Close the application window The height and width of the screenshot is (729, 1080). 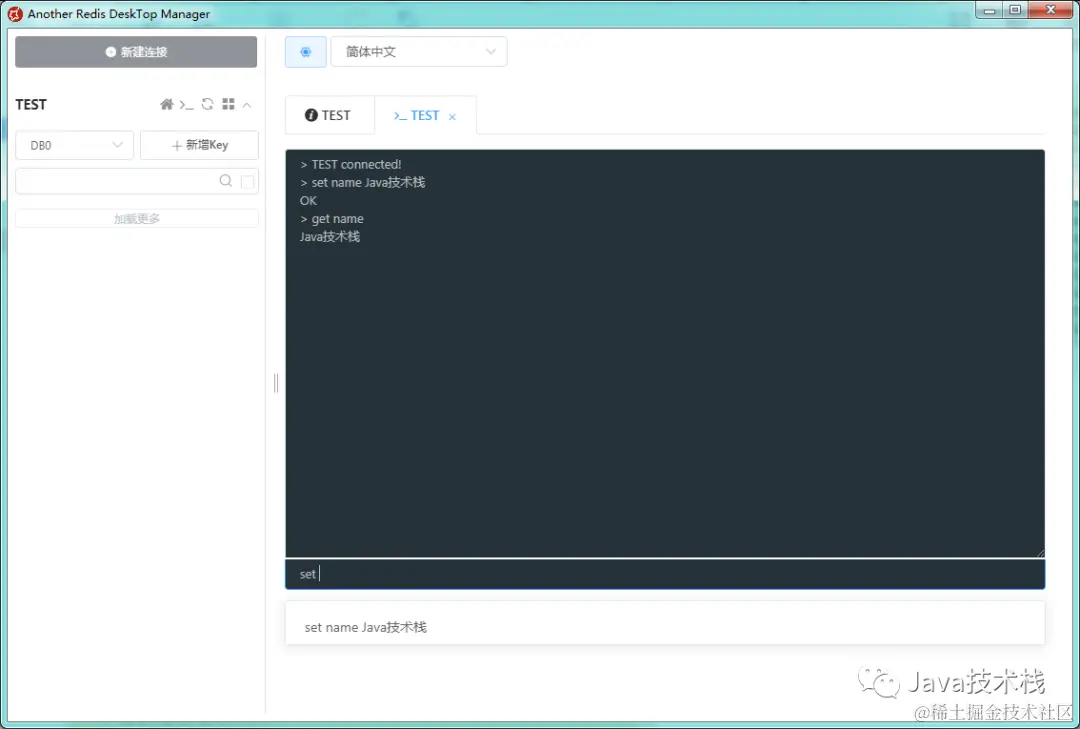tap(1051, 10)
